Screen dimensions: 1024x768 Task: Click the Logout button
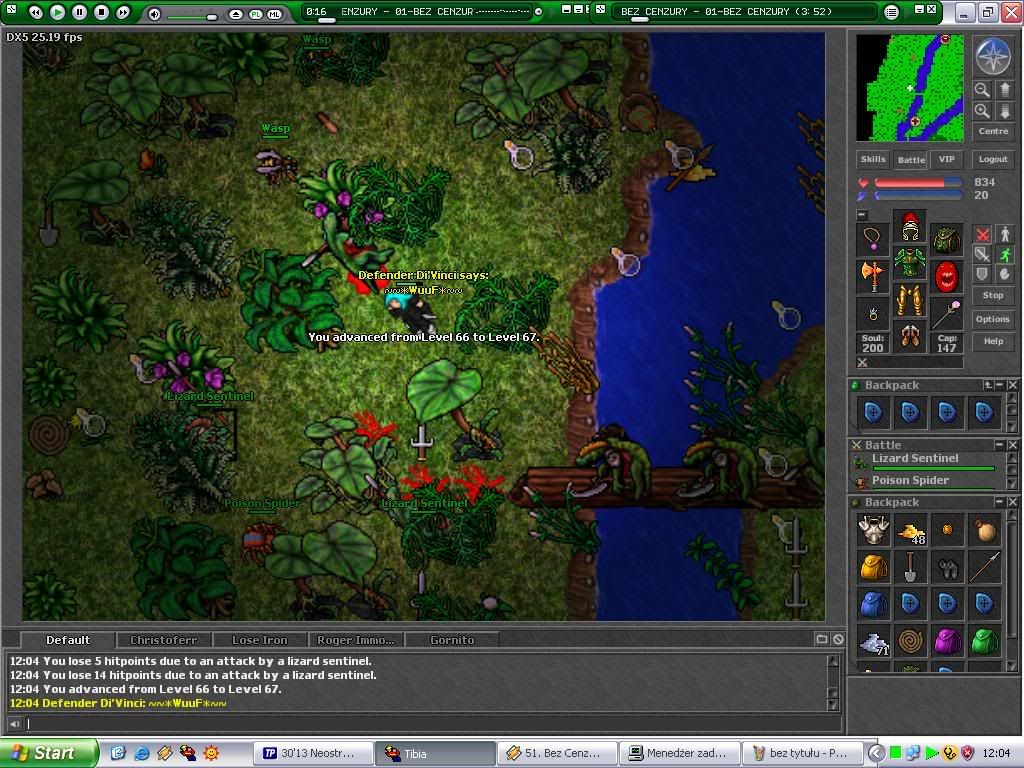[993, 159]
